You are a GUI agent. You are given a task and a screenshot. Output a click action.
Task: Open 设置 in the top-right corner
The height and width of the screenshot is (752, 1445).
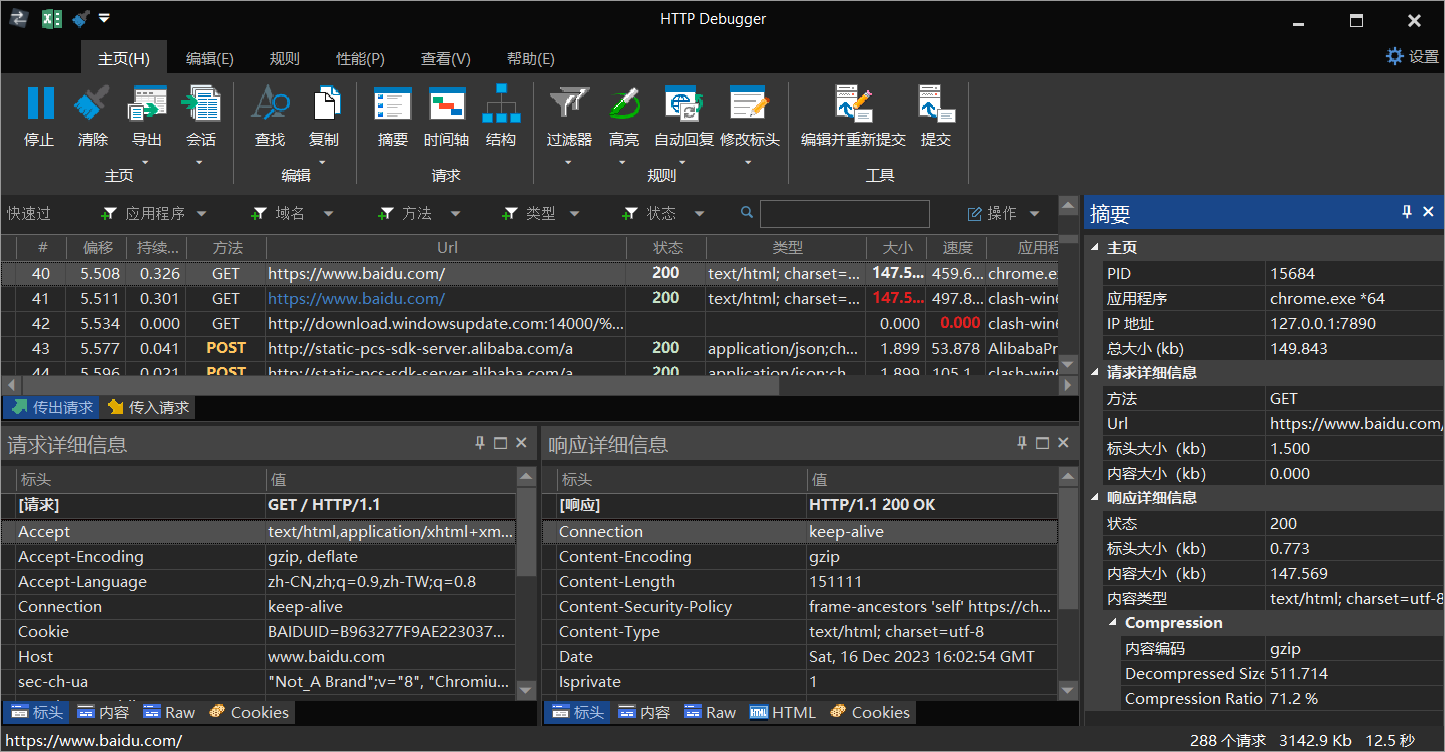pos(1413,57)
